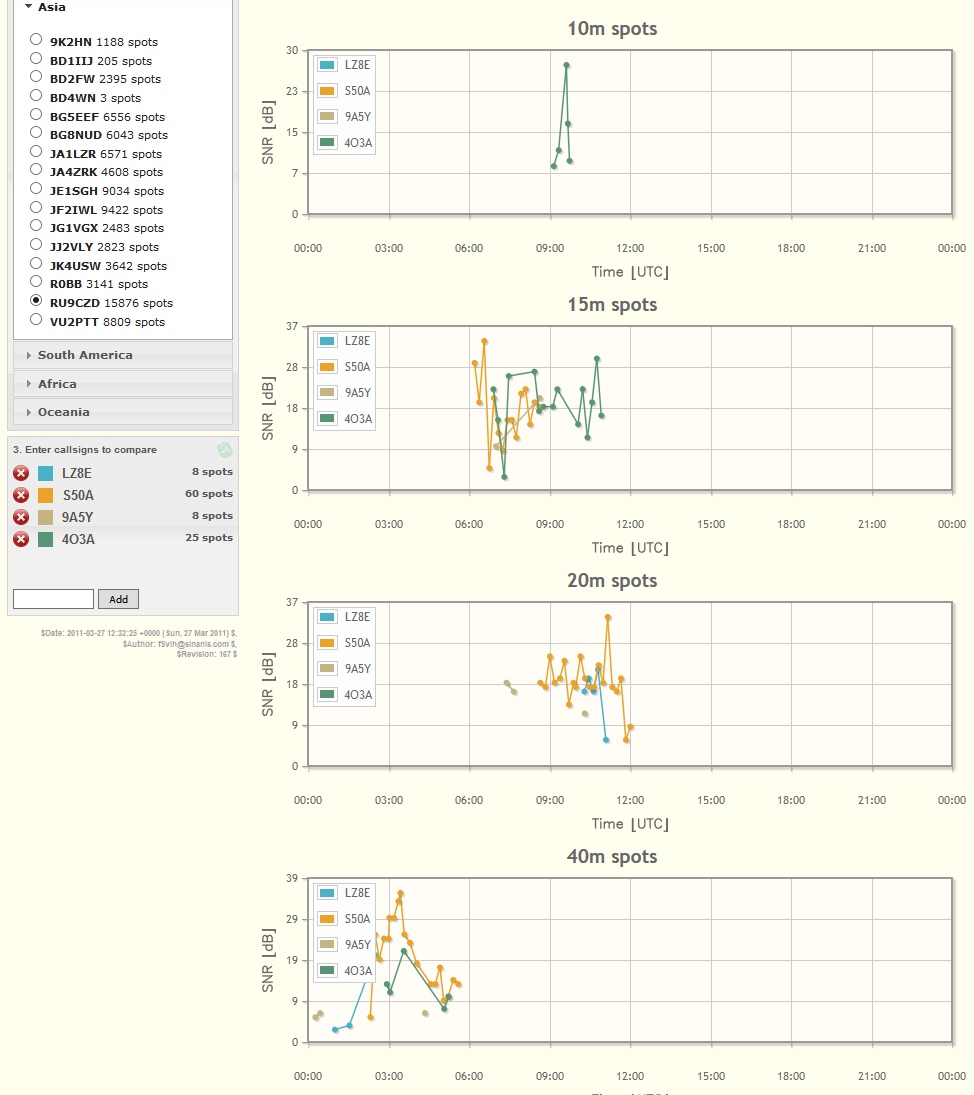The width and height of the screenshot is (974, 1095).
Task: Click the 9A5Y legend box in 20m chart
Action: pyautogui.click(x=327, y=669)
